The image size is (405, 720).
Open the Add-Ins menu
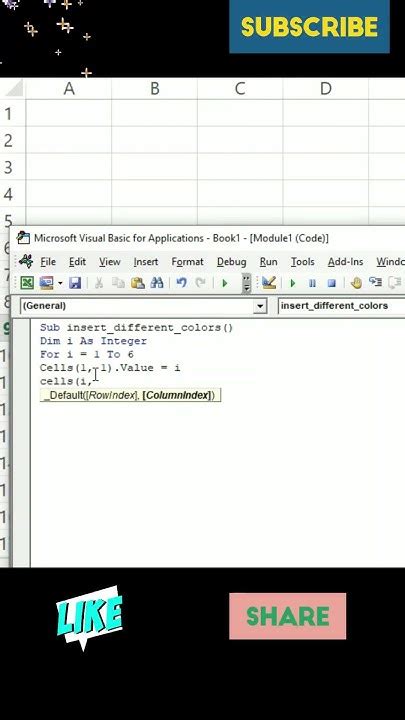coord(345,262)
